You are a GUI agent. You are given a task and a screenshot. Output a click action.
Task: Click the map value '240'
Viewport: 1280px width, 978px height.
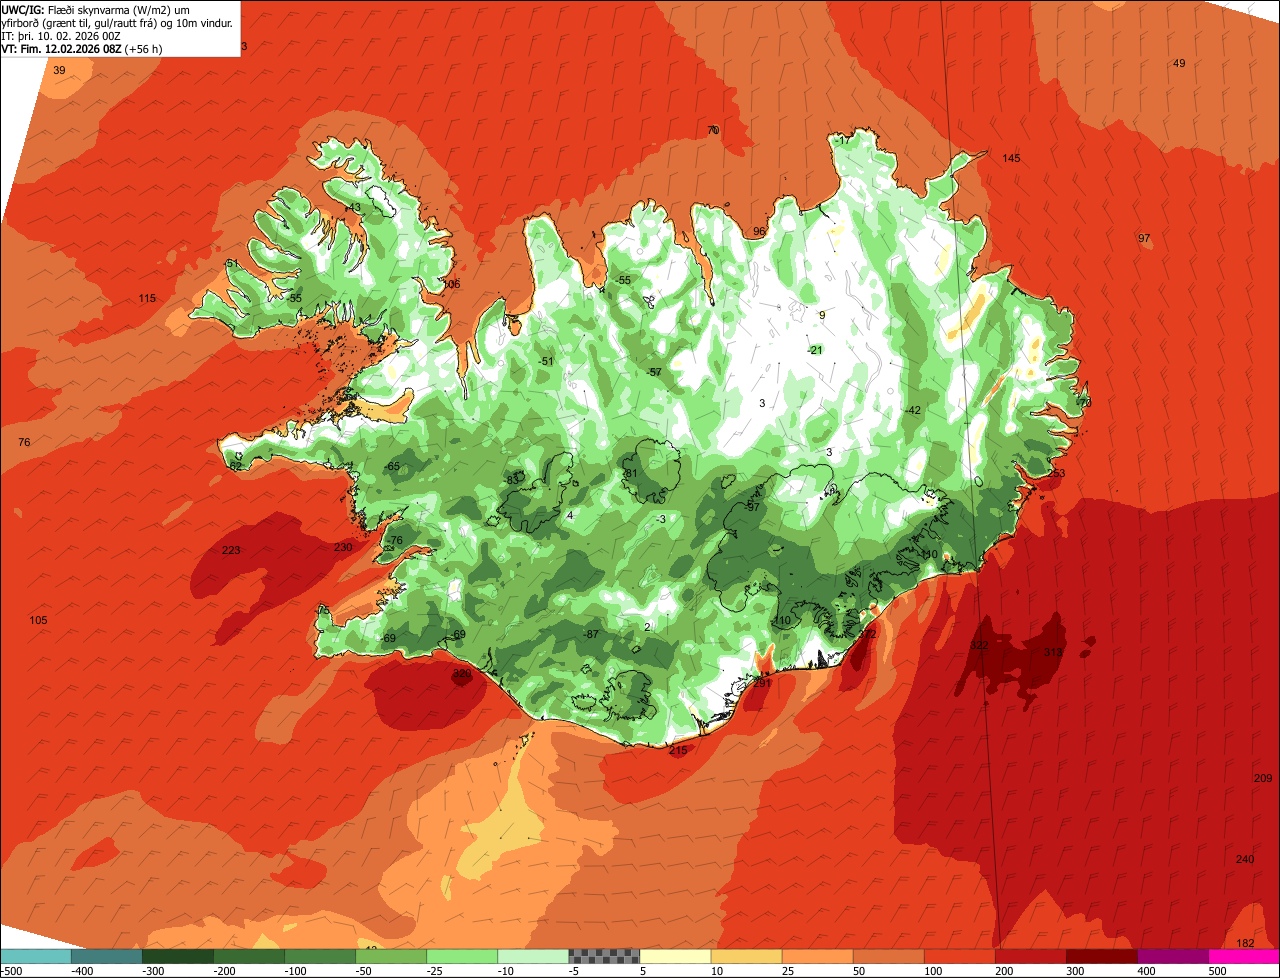[1245, 859]
